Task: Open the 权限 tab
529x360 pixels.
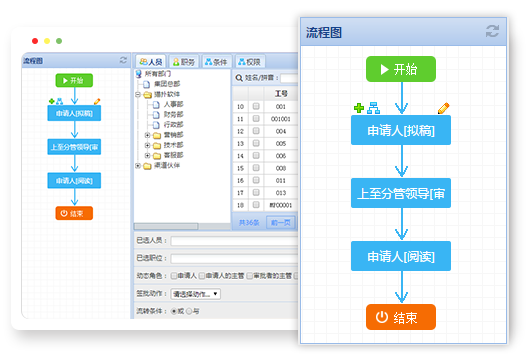Action: (x=250, y=62)
